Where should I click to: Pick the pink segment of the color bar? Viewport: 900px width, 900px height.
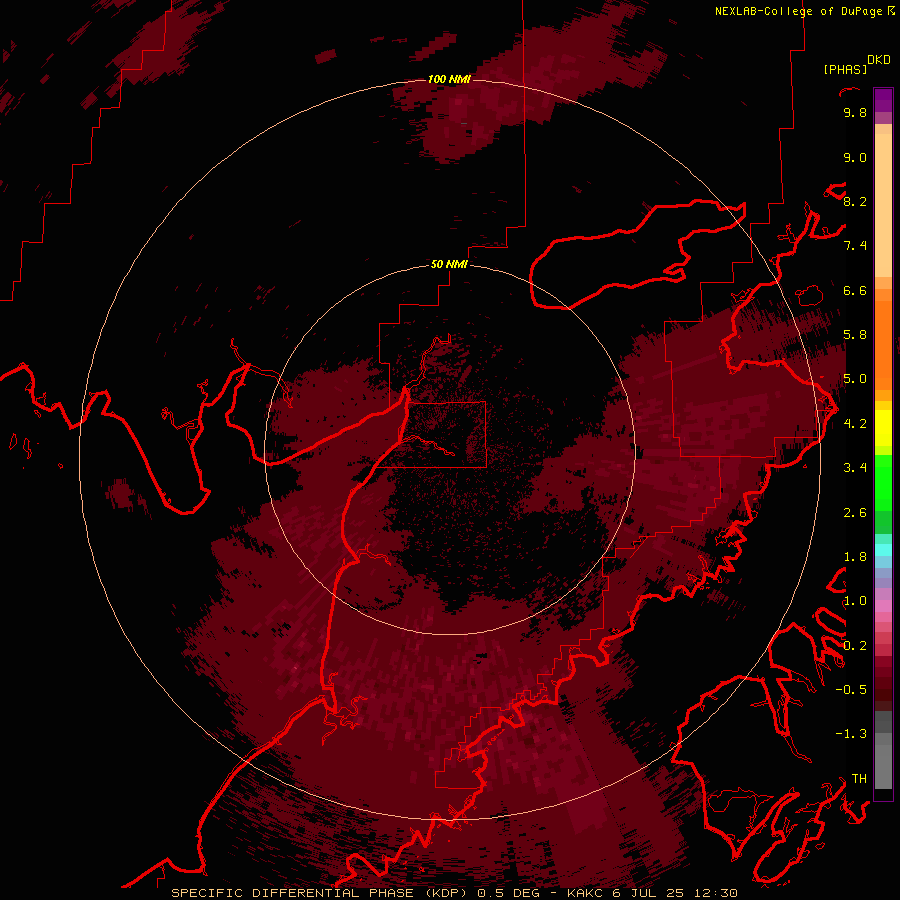[x=883, y=606]
